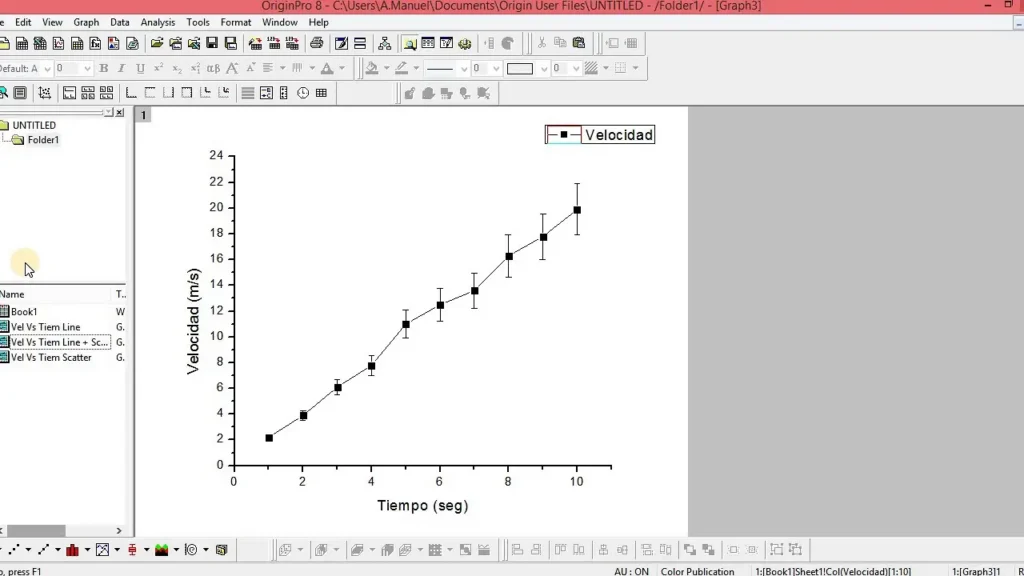Click the network diagram toolbar icon
Viewport: 1024px width, 576px height.
[x=384, y=43]
